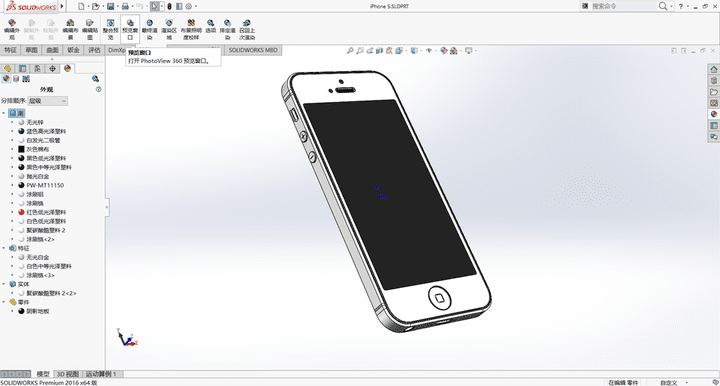
Task: Click the red 红色低光泽塑料 appearance swatch
Action: pos(21,212)
